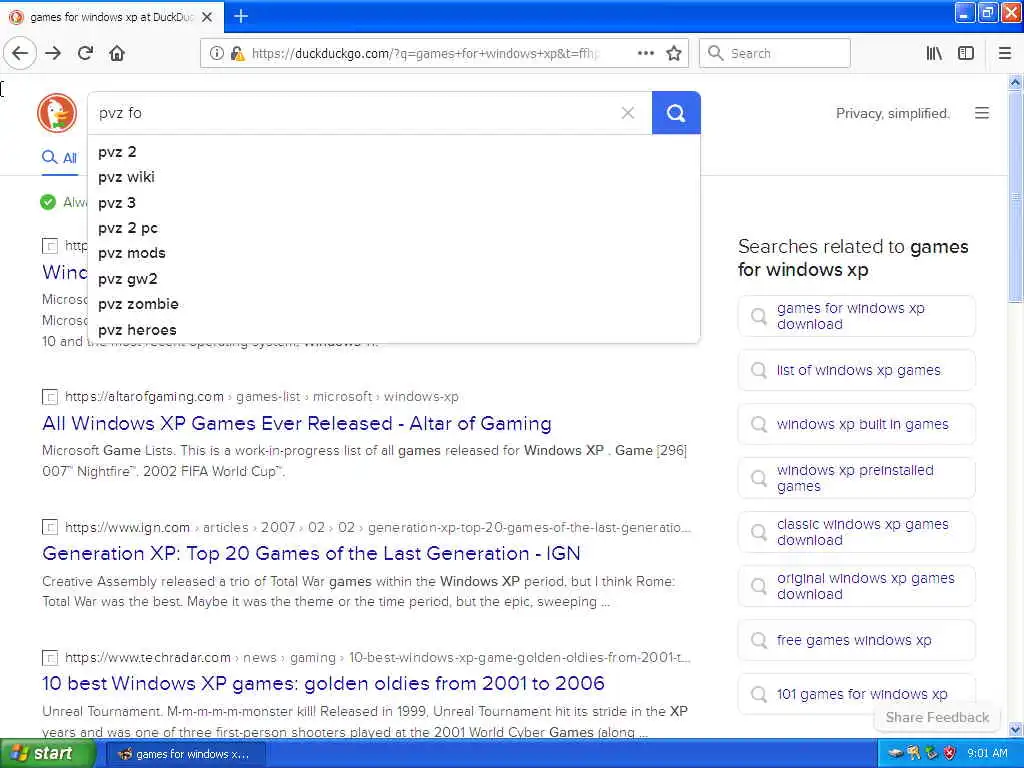Search related "windows xp preinstalled games"
1024x768 pixels.
pos(856,478)
